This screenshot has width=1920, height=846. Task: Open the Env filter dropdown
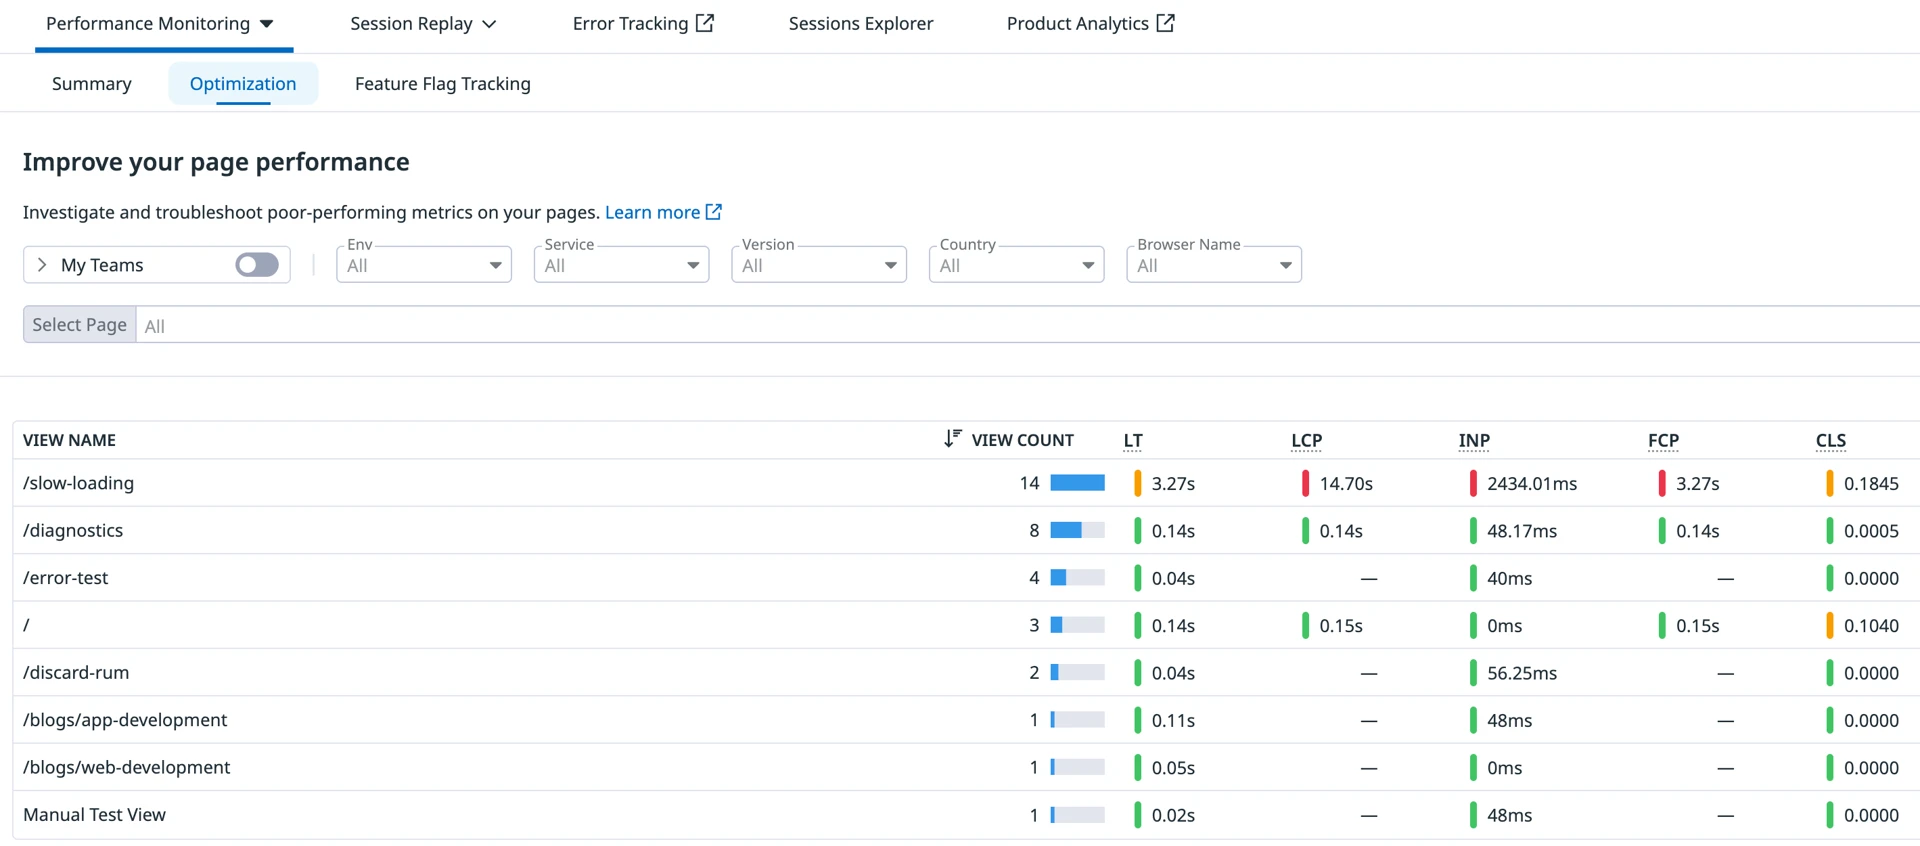(x=424, y=265)
